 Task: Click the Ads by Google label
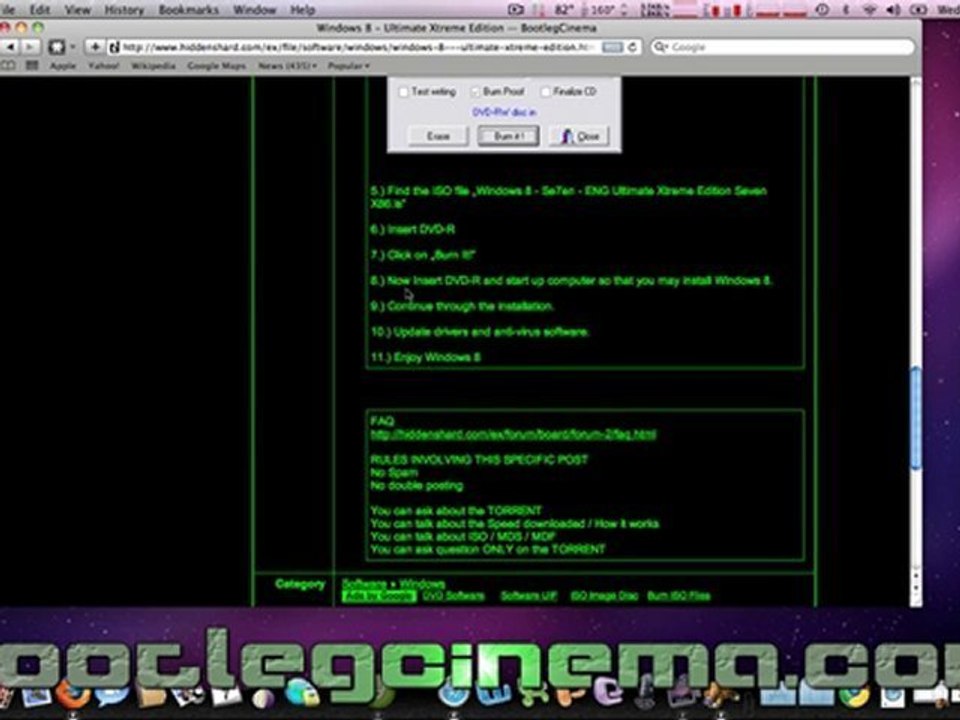[x=379, y=596]
